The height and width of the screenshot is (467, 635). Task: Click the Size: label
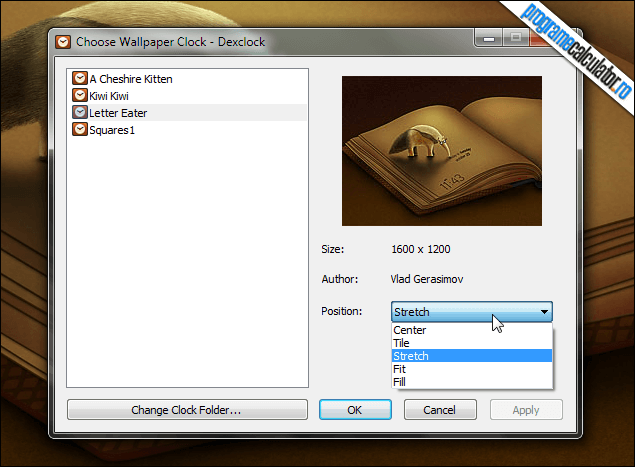click(332, 249)
